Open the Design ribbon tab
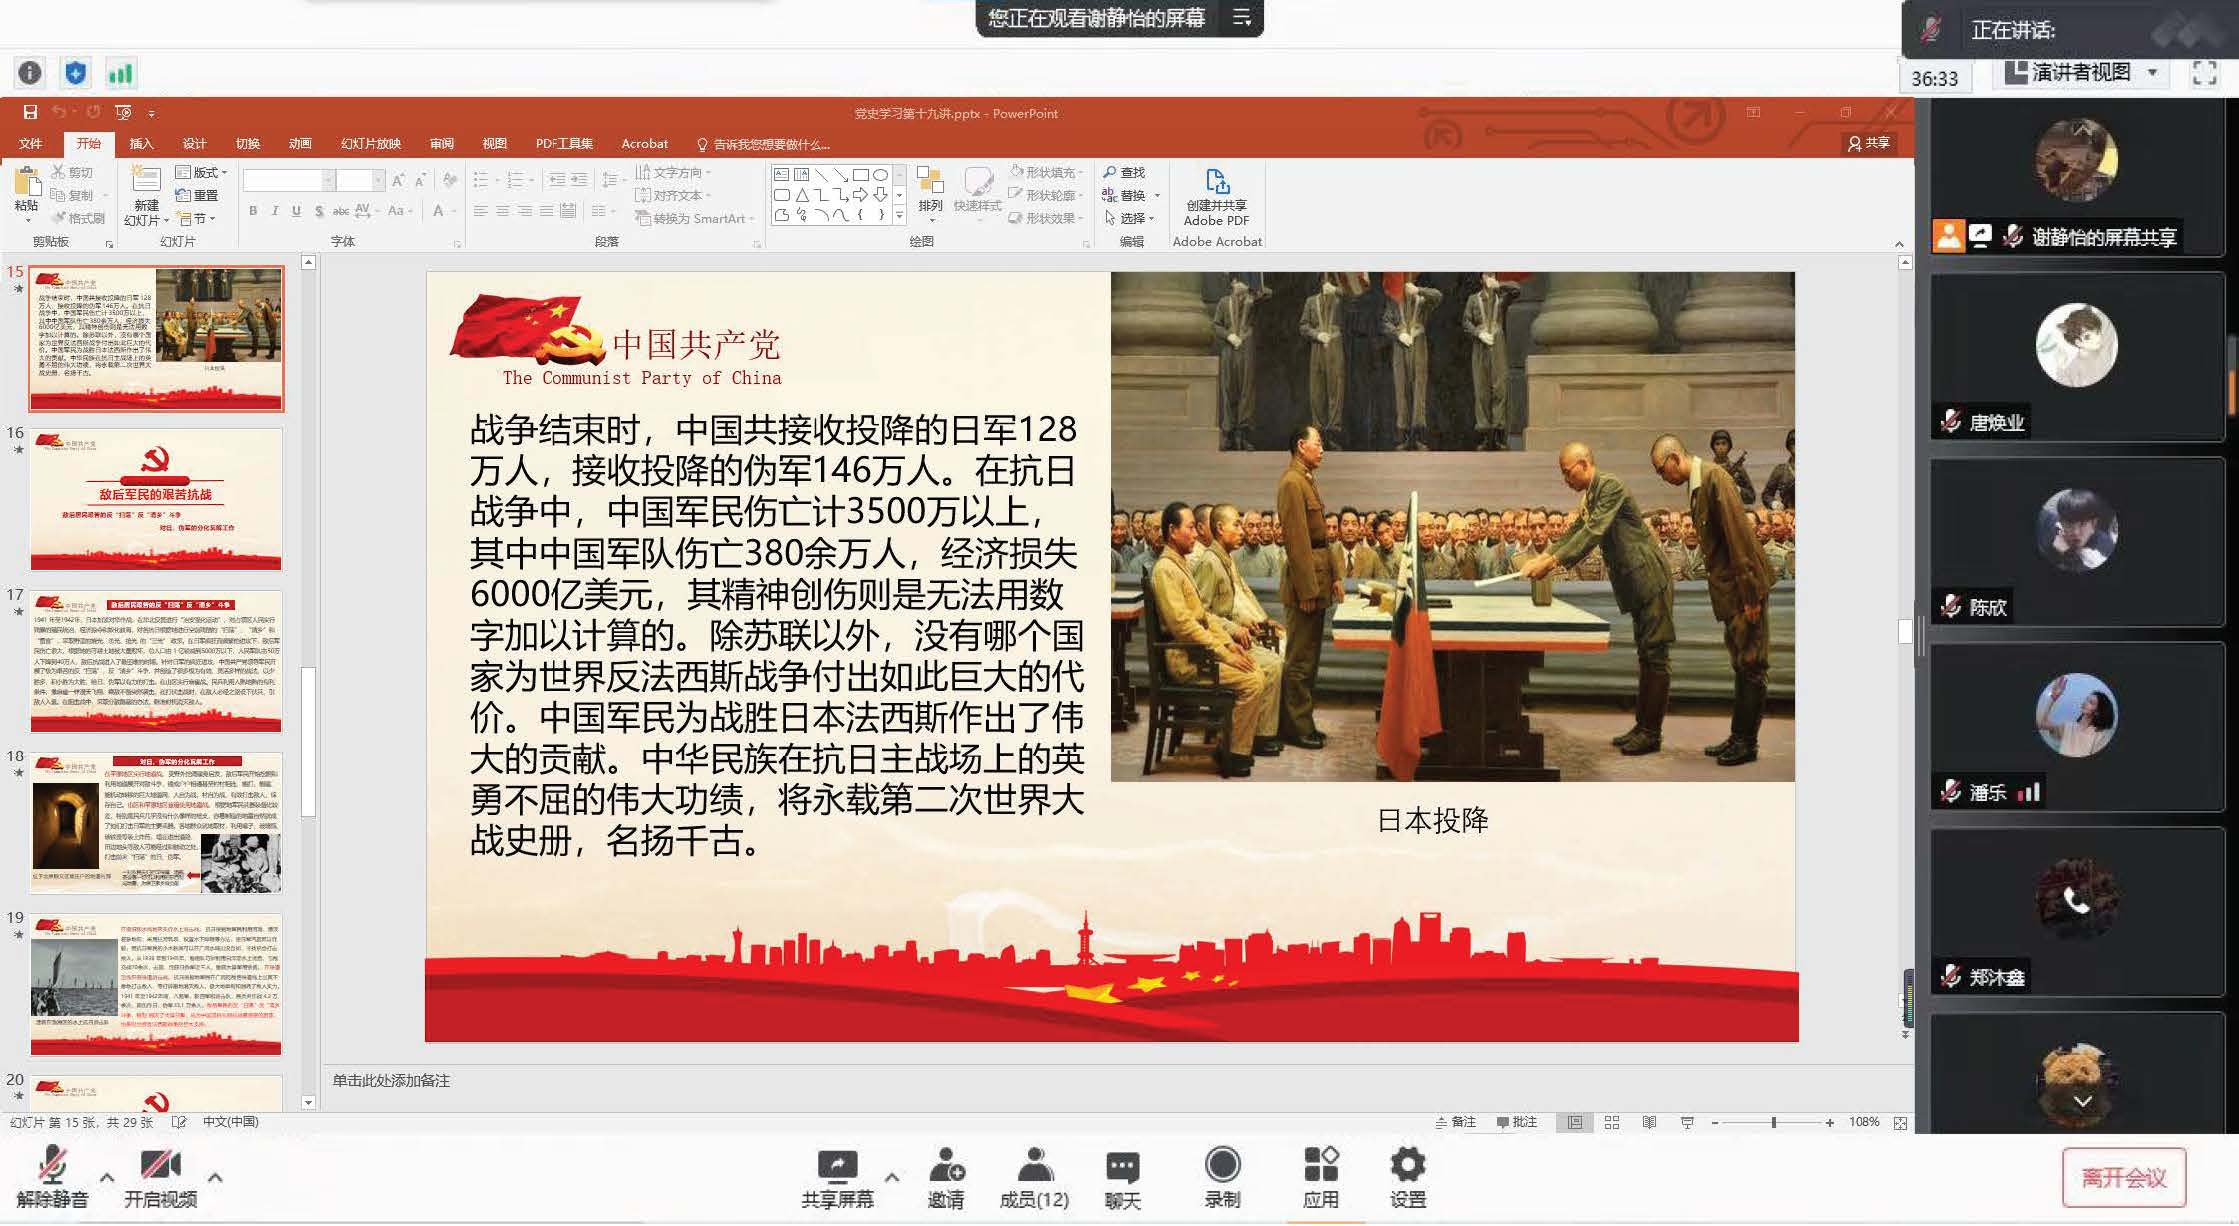Screen dimensions: 2239x1226 click(x=194, y=144)
